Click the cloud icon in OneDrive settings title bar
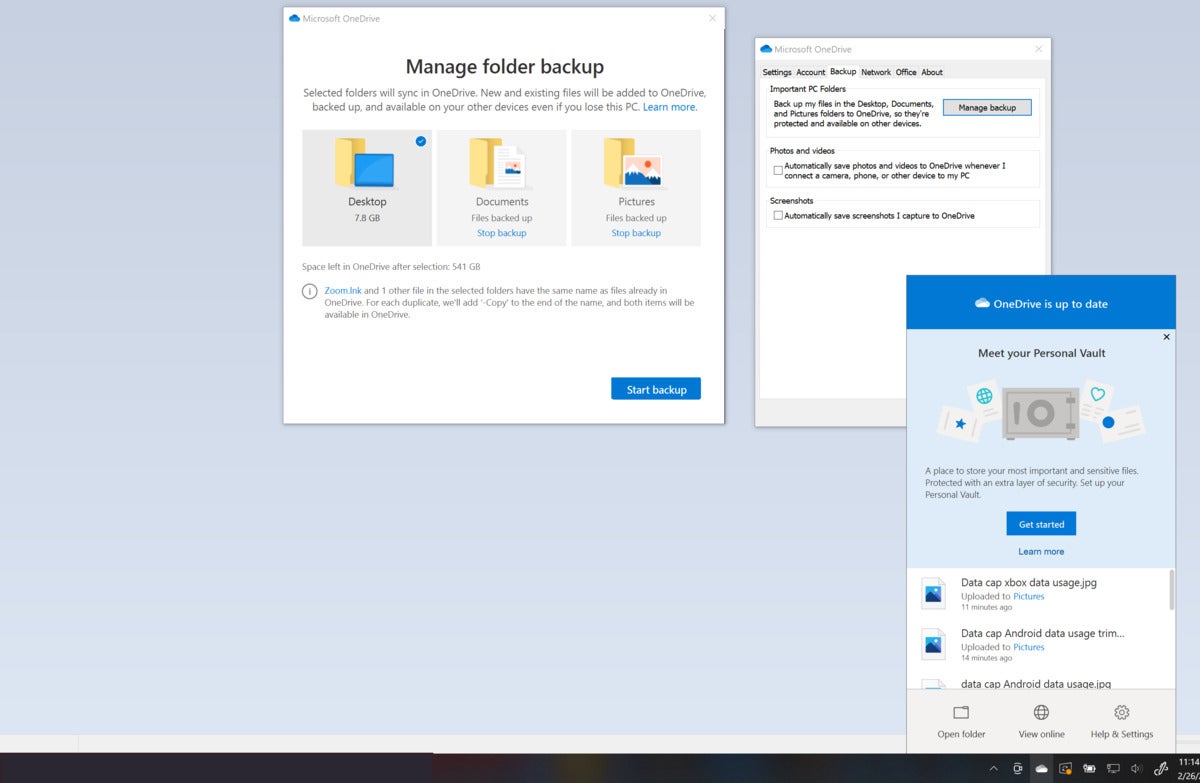The width and height of the screenshot is (1200, 783). [x=766, y=48]
